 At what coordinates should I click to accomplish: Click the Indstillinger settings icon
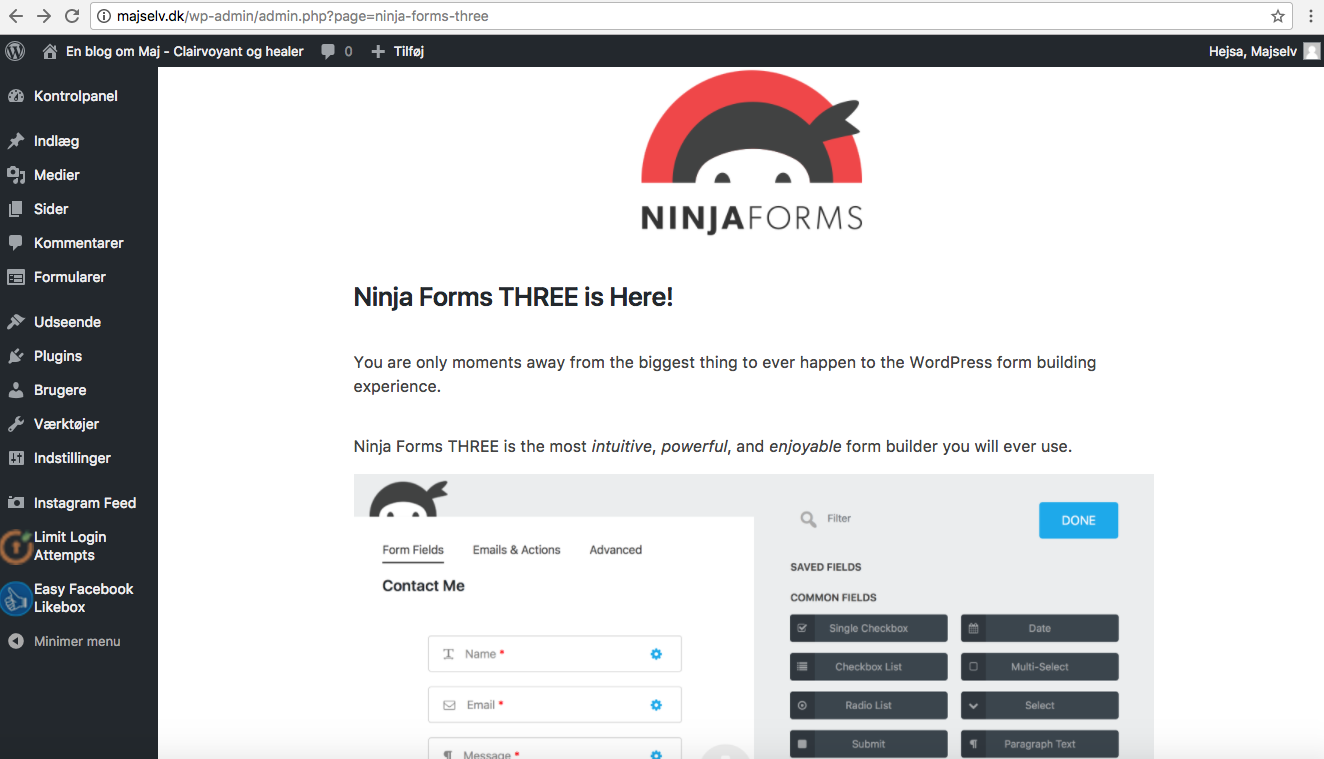tap(16, 458)
